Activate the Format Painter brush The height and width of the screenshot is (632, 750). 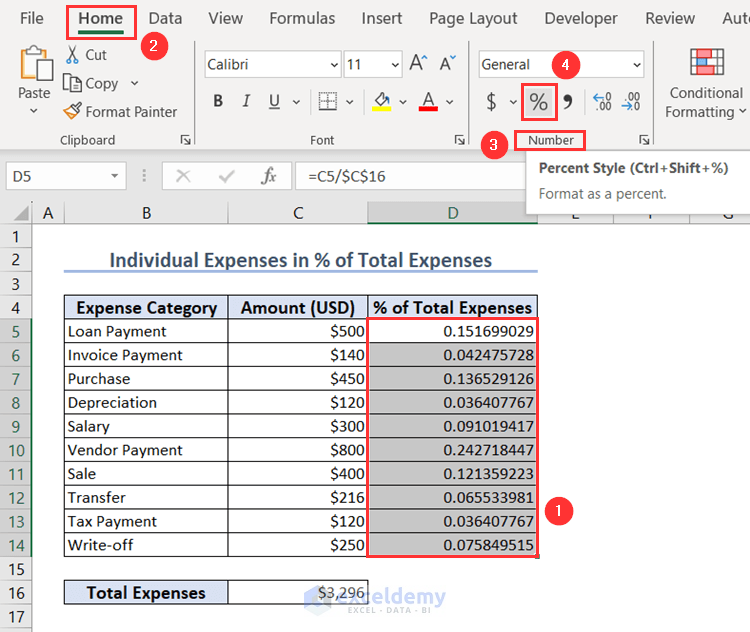point(73,111)
